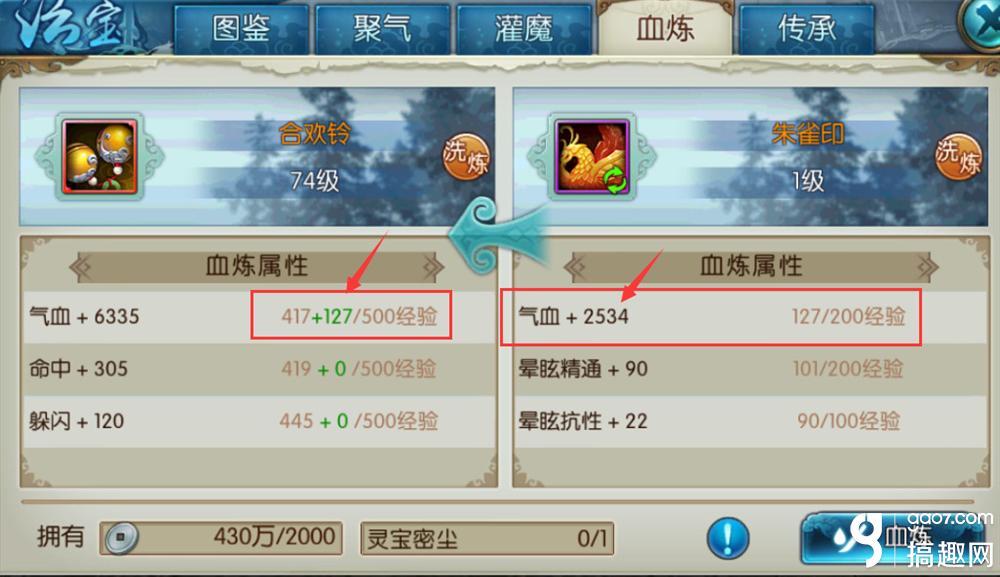The width and height of the screenshot is (1000, 577).
Task: Open the 传承 tab
Action: pyautogui.click(x=806, y=29)
